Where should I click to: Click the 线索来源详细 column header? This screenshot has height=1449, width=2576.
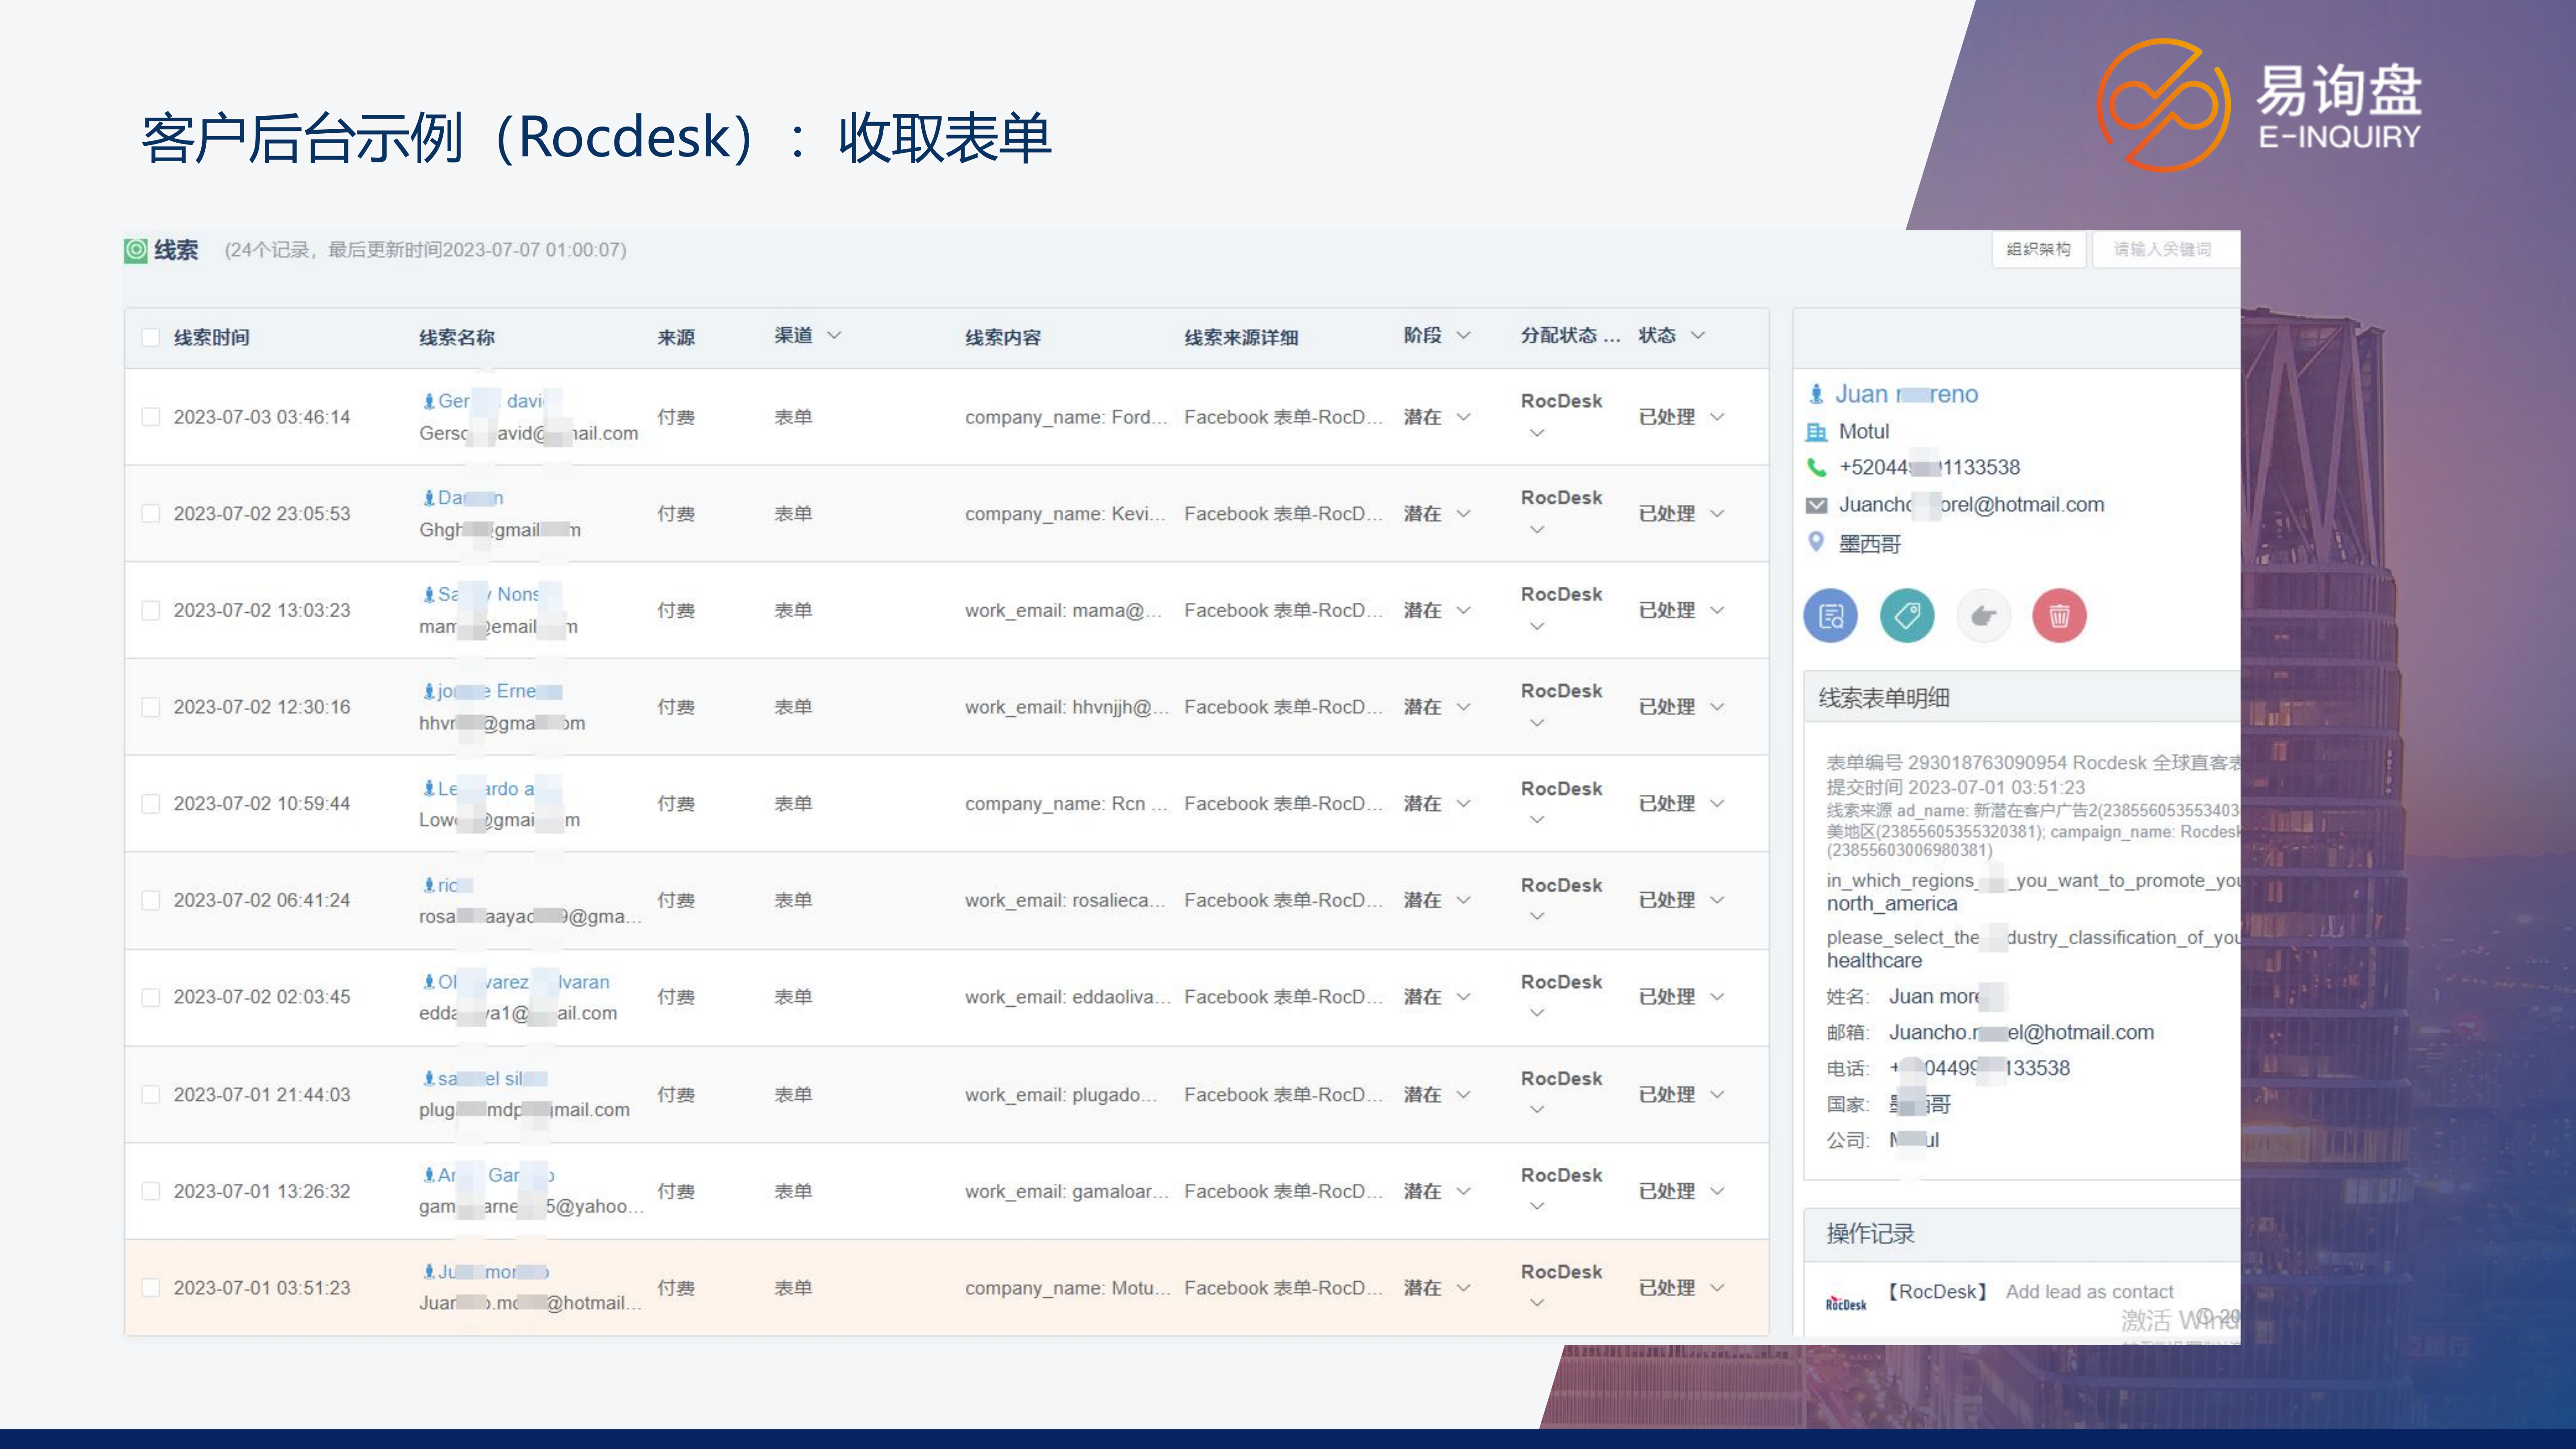tap(1241, 338)
